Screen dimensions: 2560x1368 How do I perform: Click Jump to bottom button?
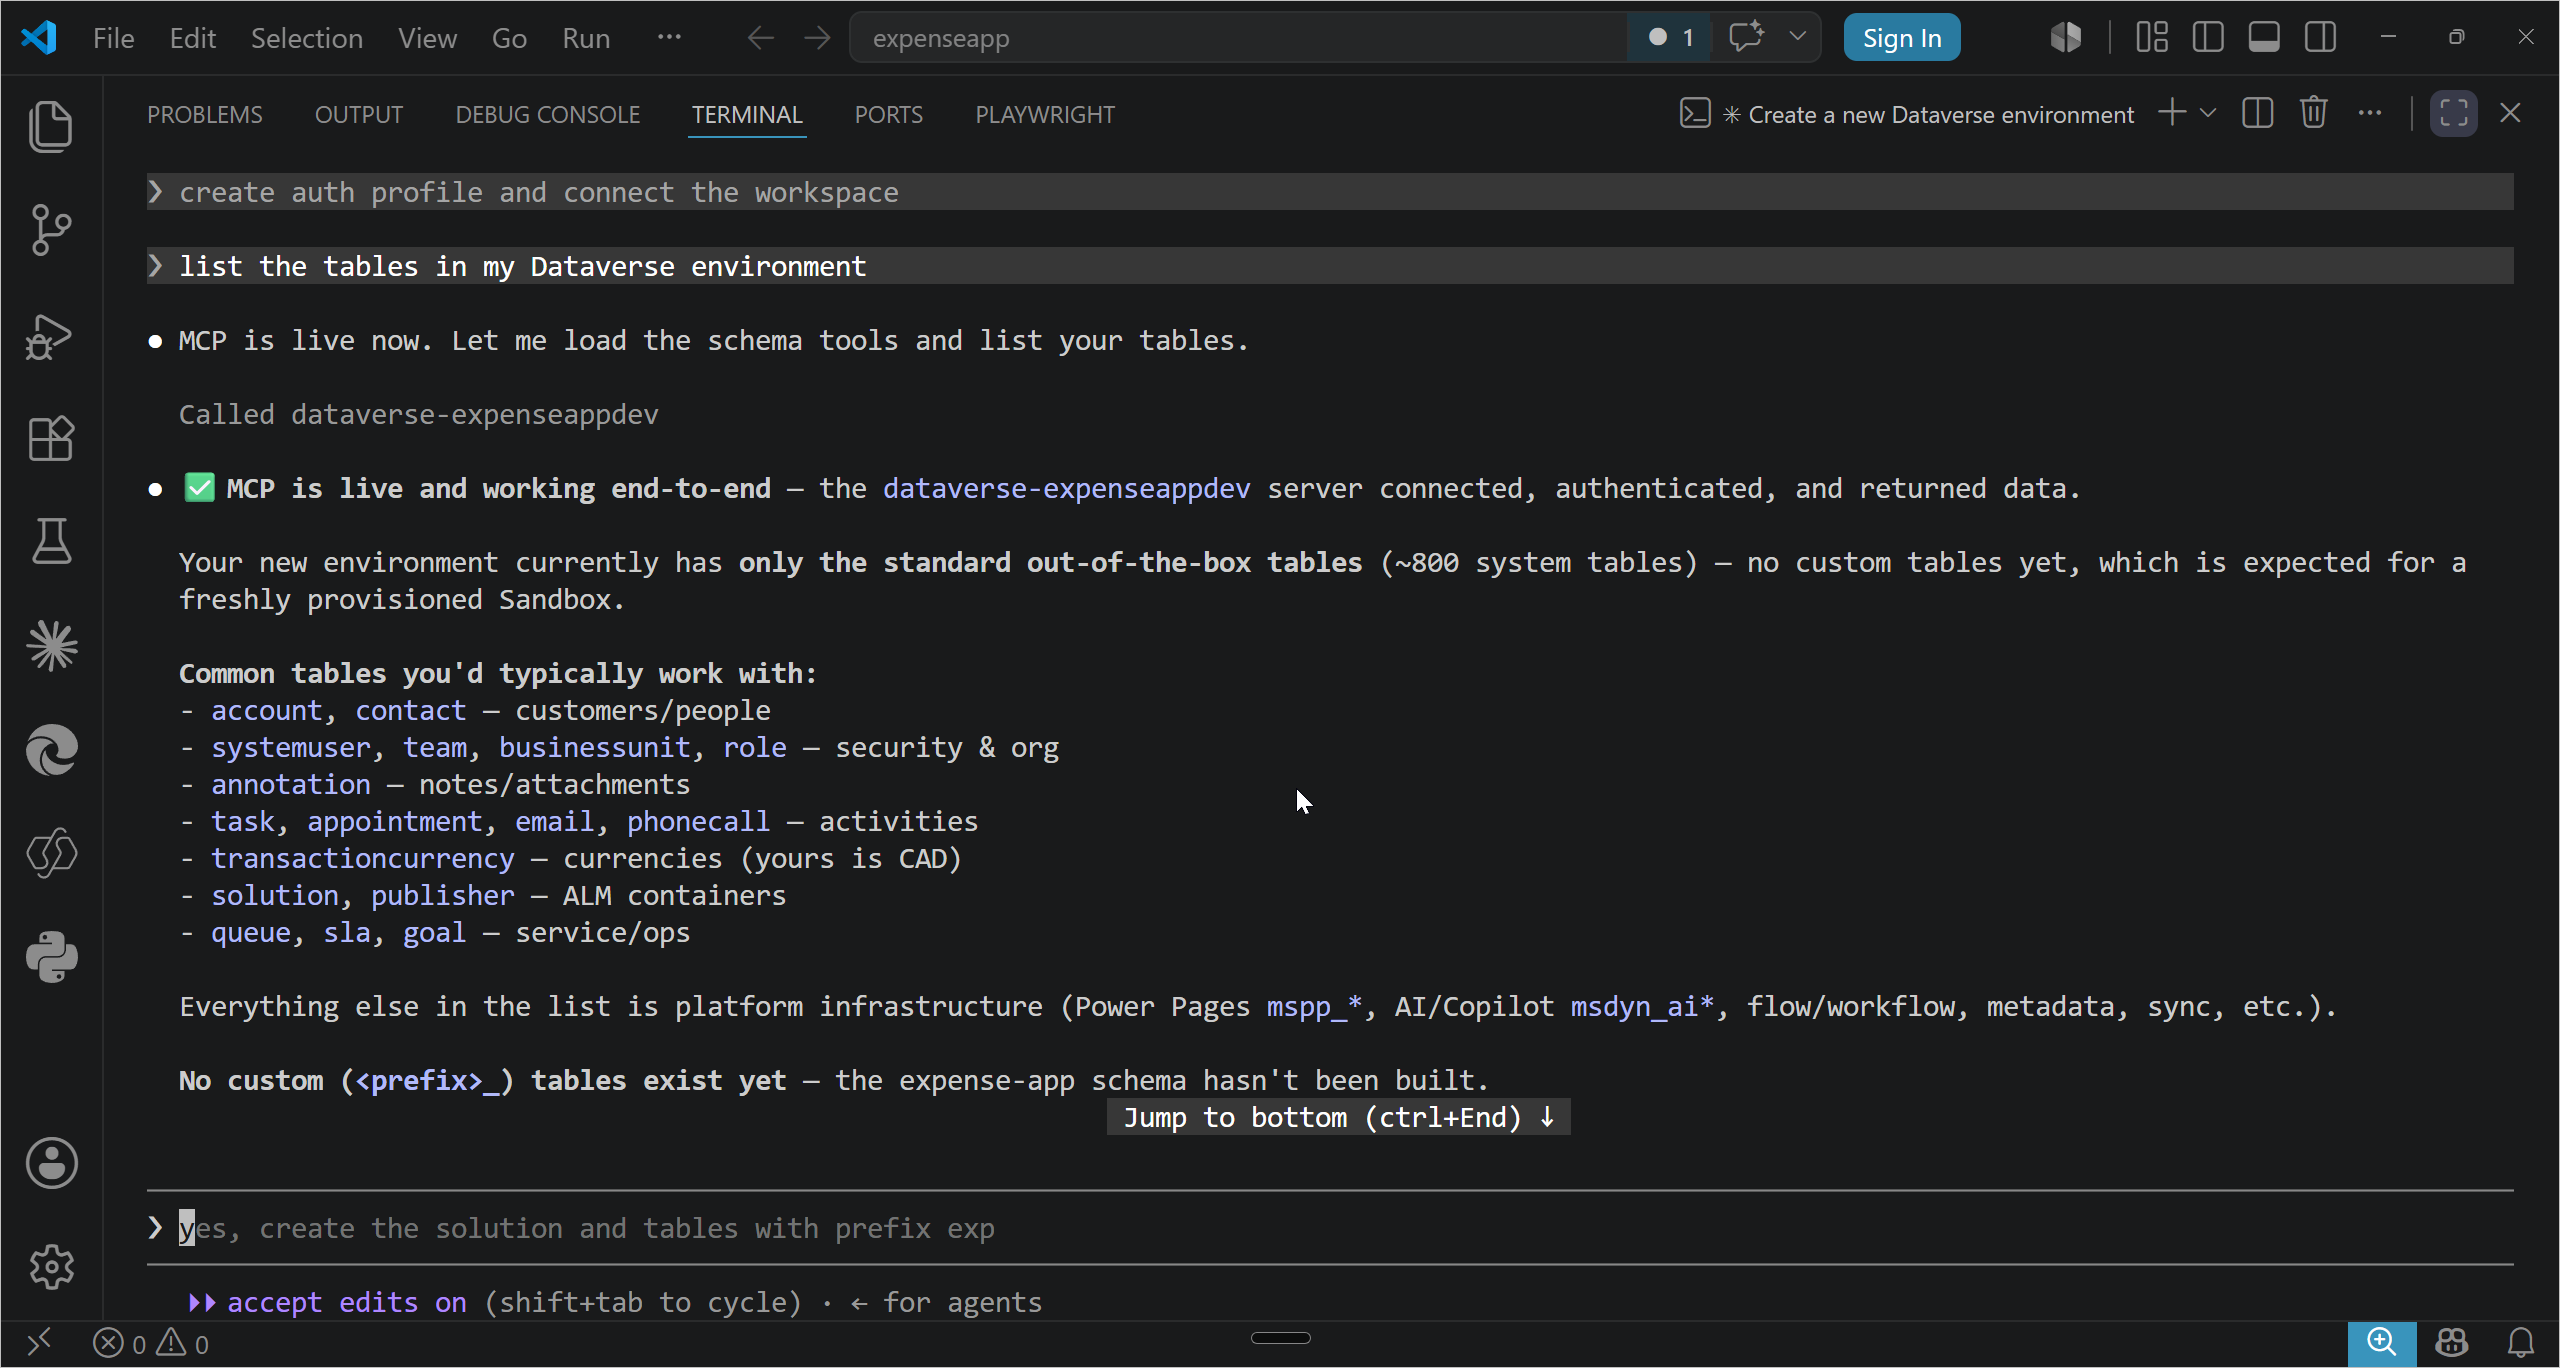[x=1338, y=1117]
